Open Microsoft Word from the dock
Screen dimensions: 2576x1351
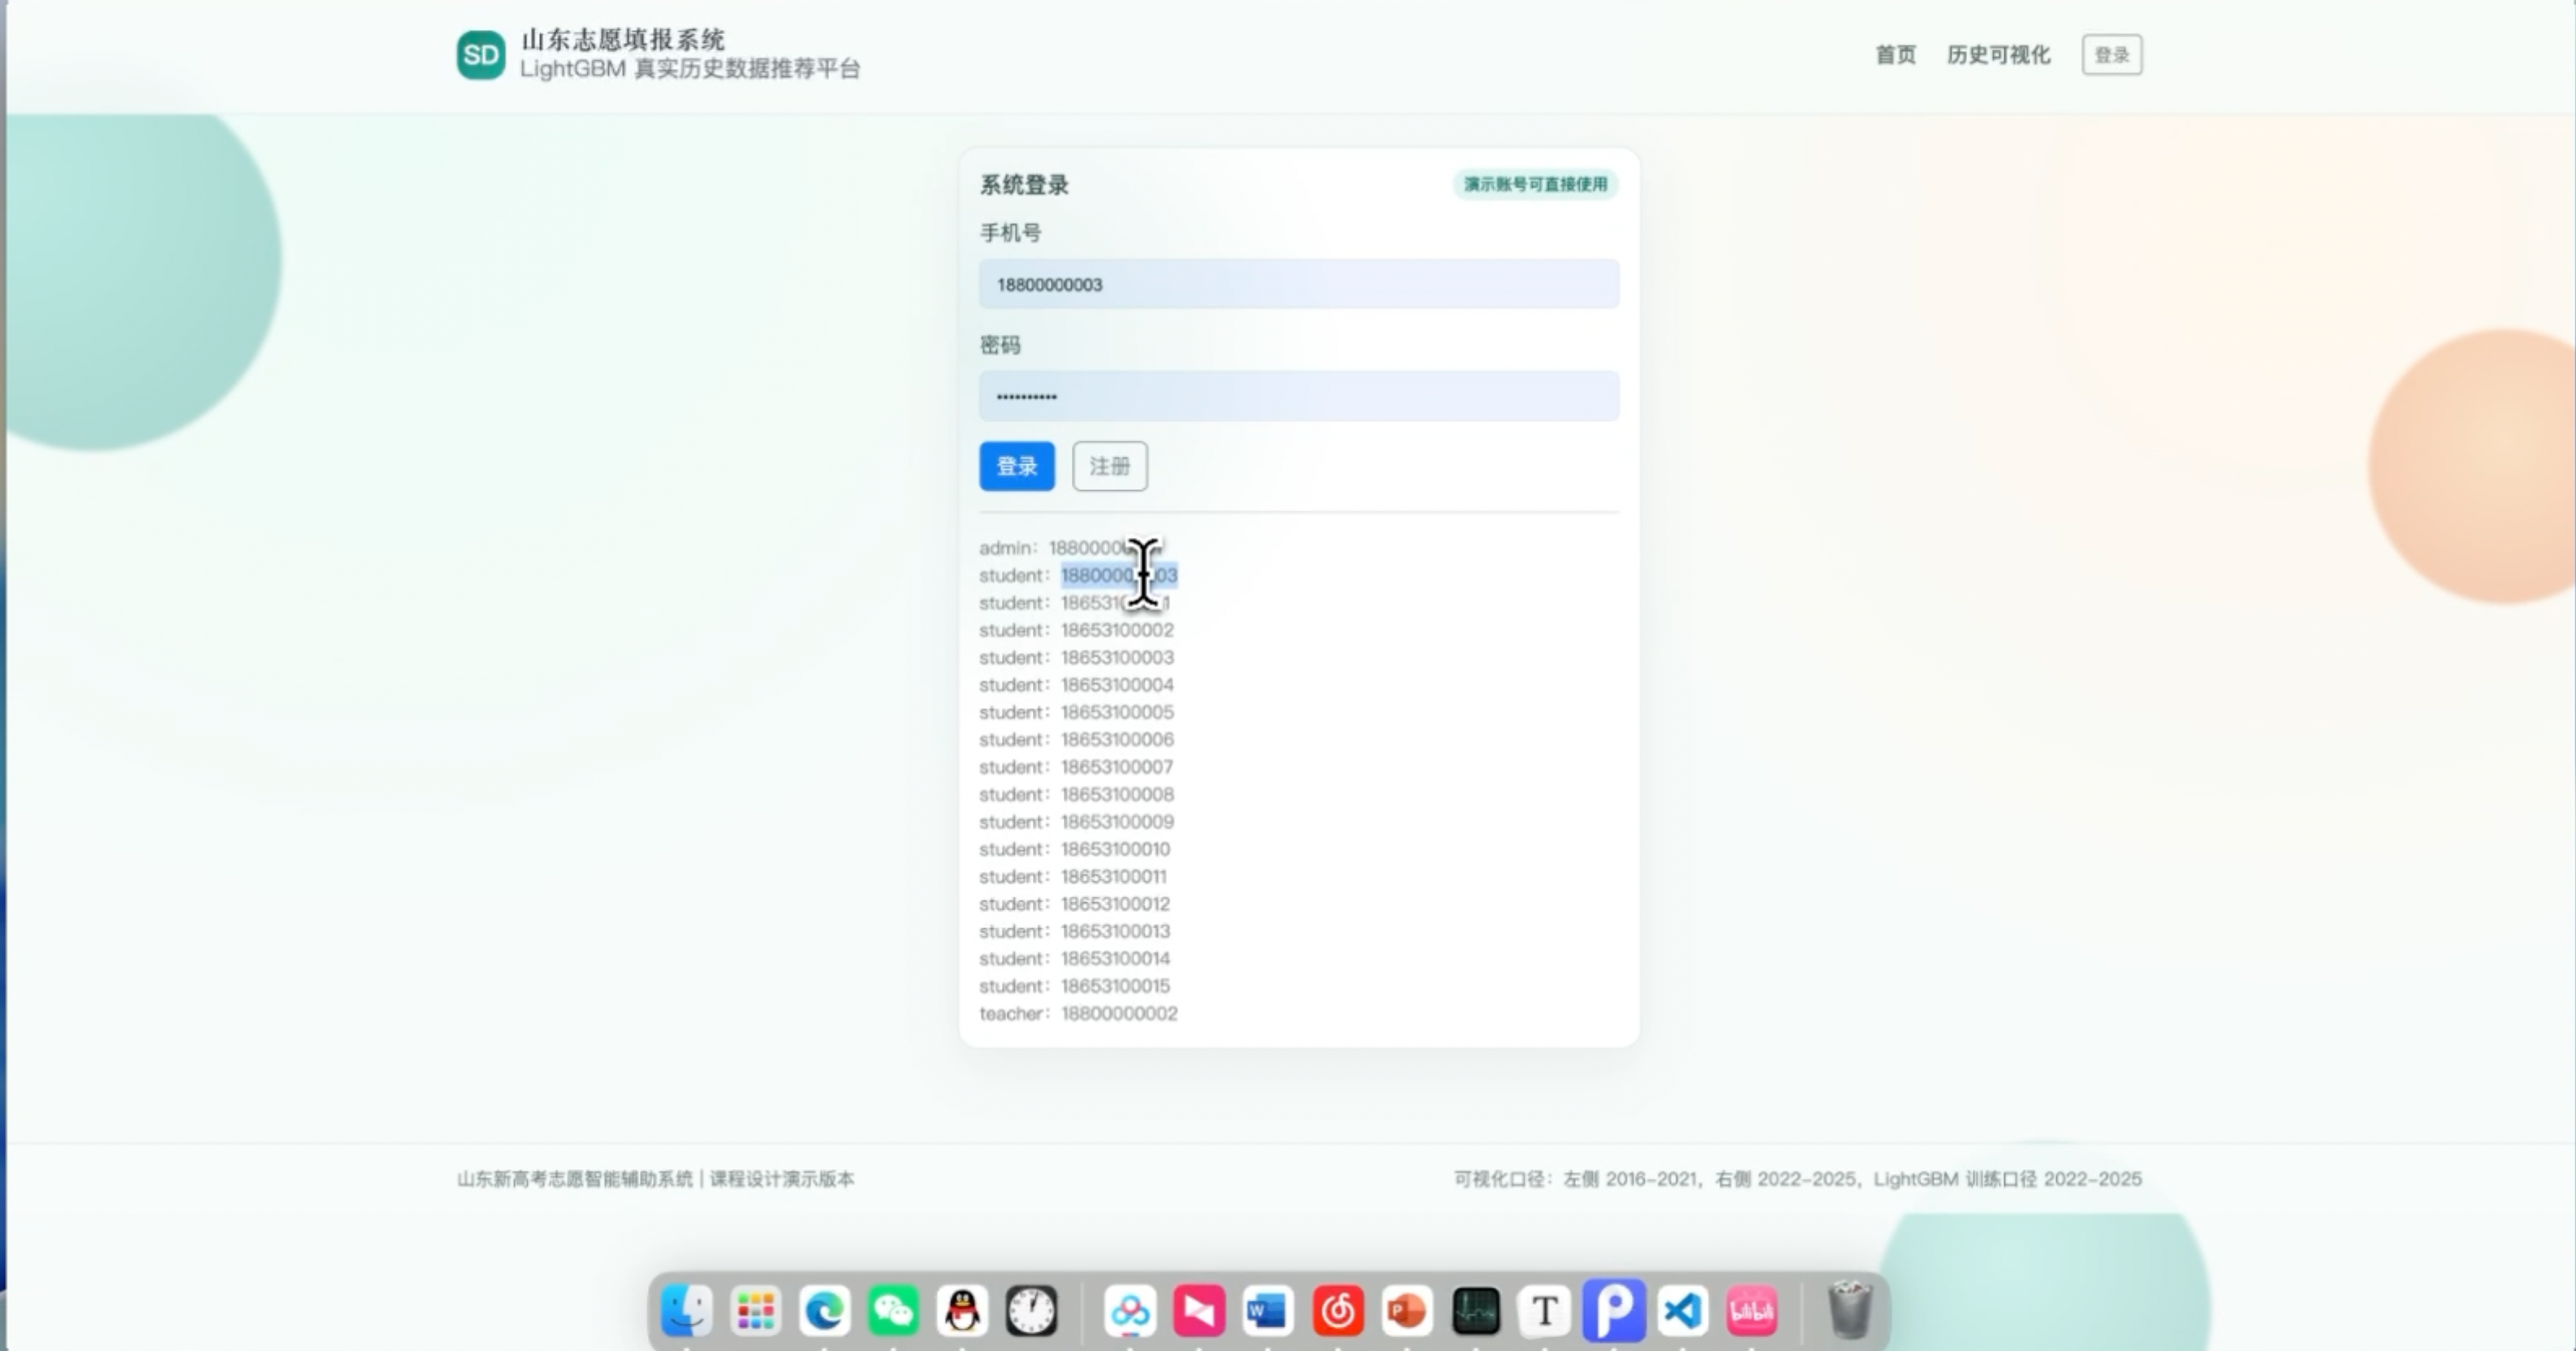pos(1268,1310)
